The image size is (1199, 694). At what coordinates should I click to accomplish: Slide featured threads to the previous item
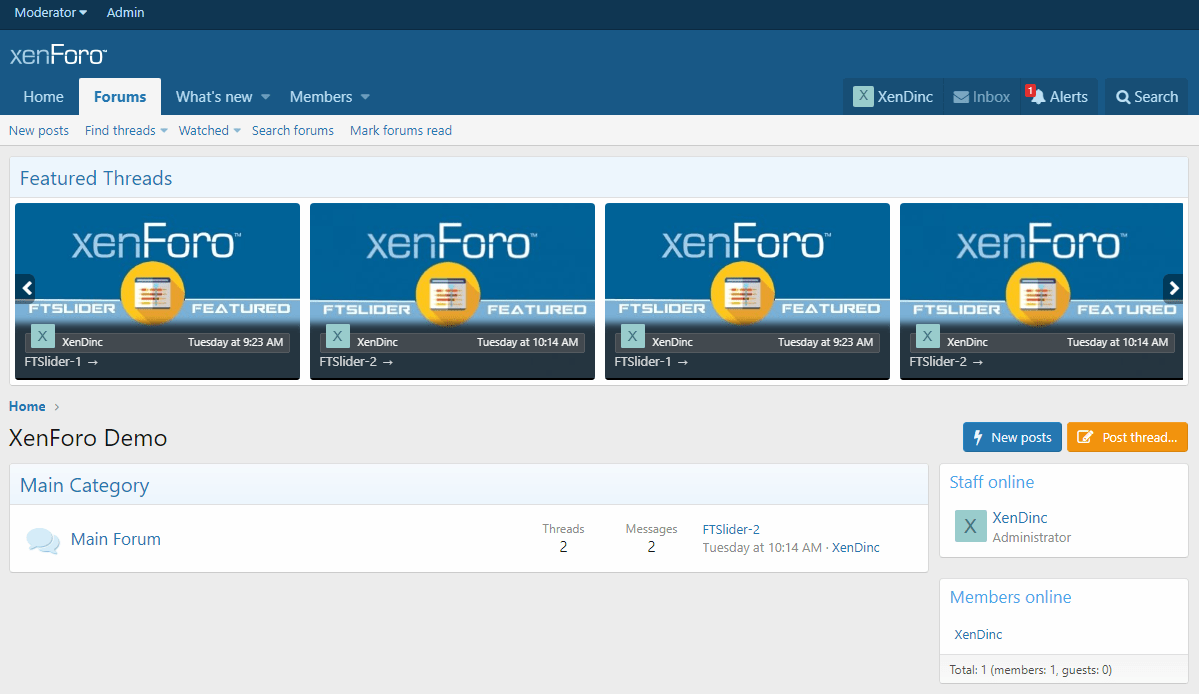tap(26, 288)
